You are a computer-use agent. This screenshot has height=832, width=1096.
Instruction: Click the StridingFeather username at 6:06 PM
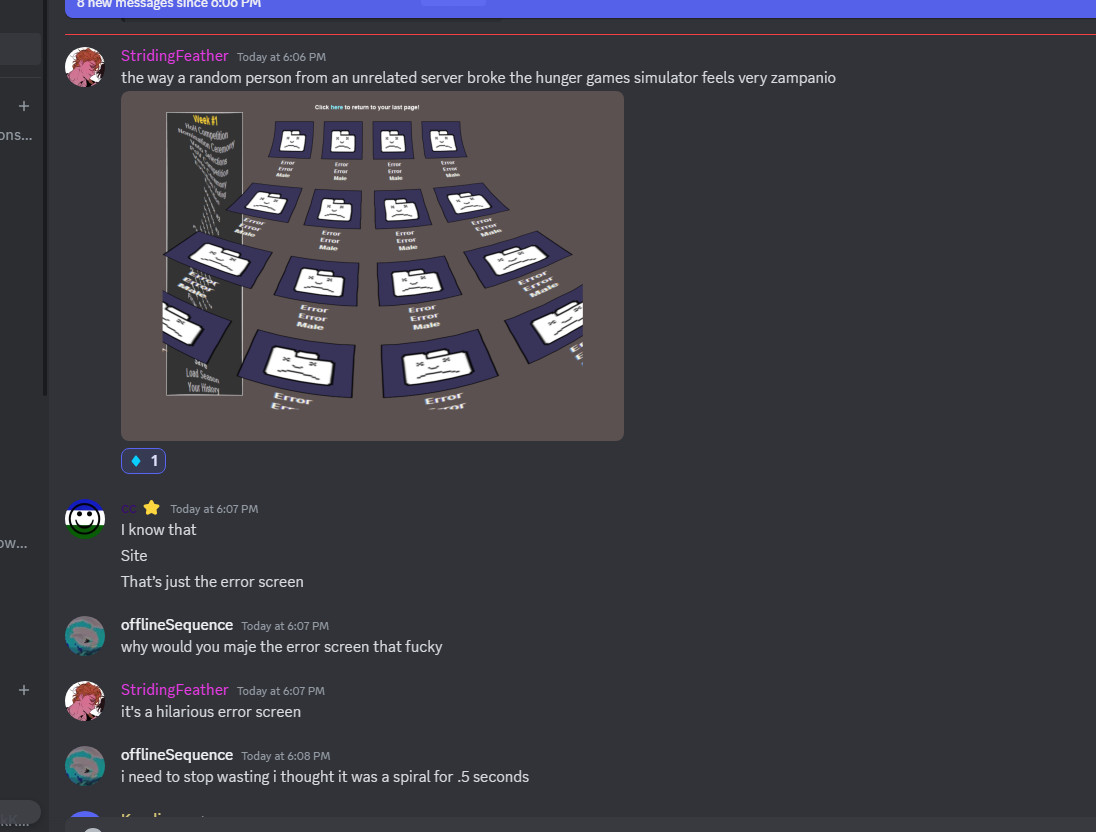(175, 56)
